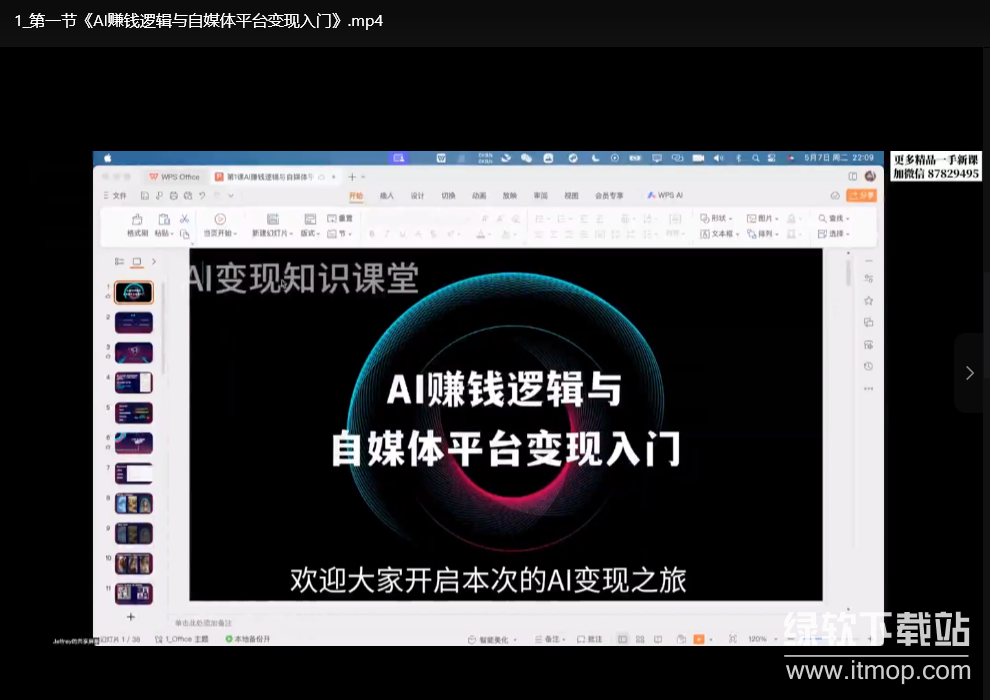Open the Layout (版式) dropdown
The image size is (990, 700).
310,234
